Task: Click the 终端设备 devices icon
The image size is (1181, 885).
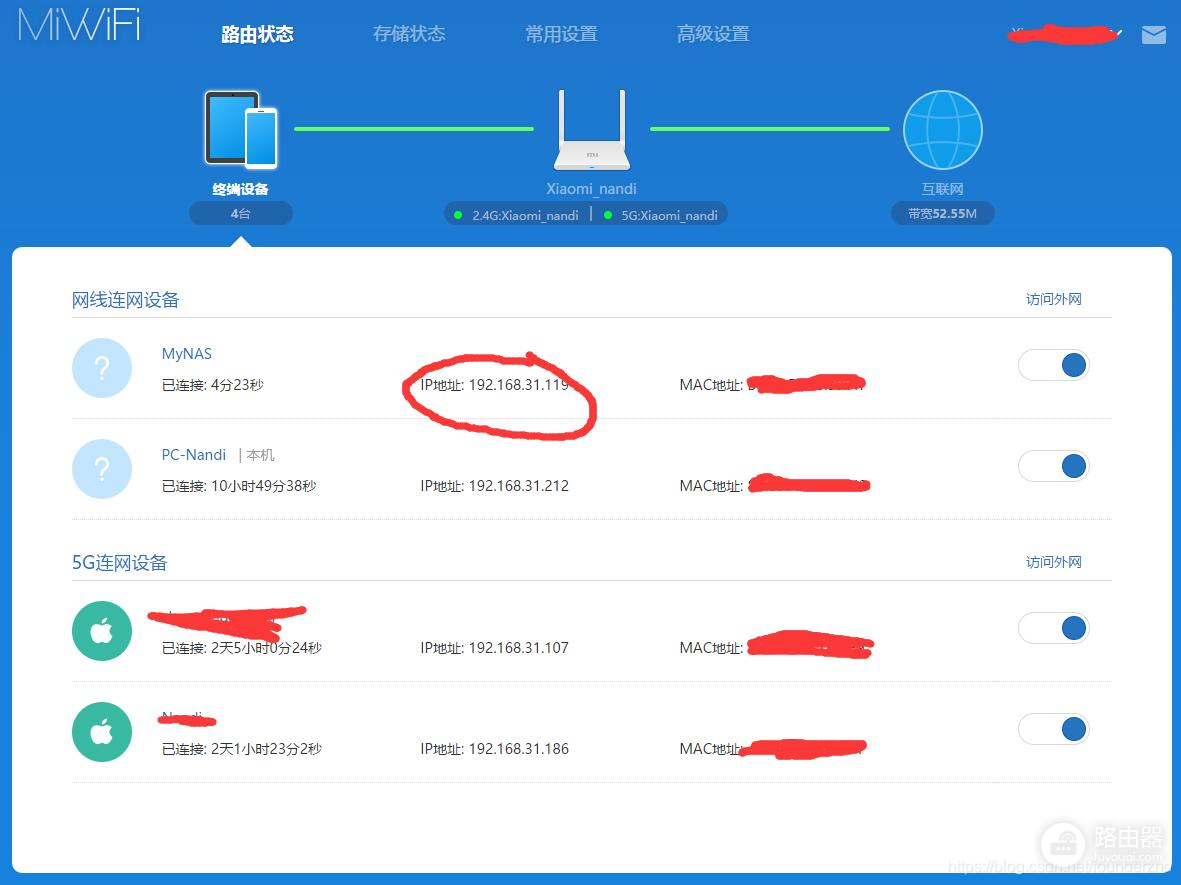Action: (x=240, y=128)
